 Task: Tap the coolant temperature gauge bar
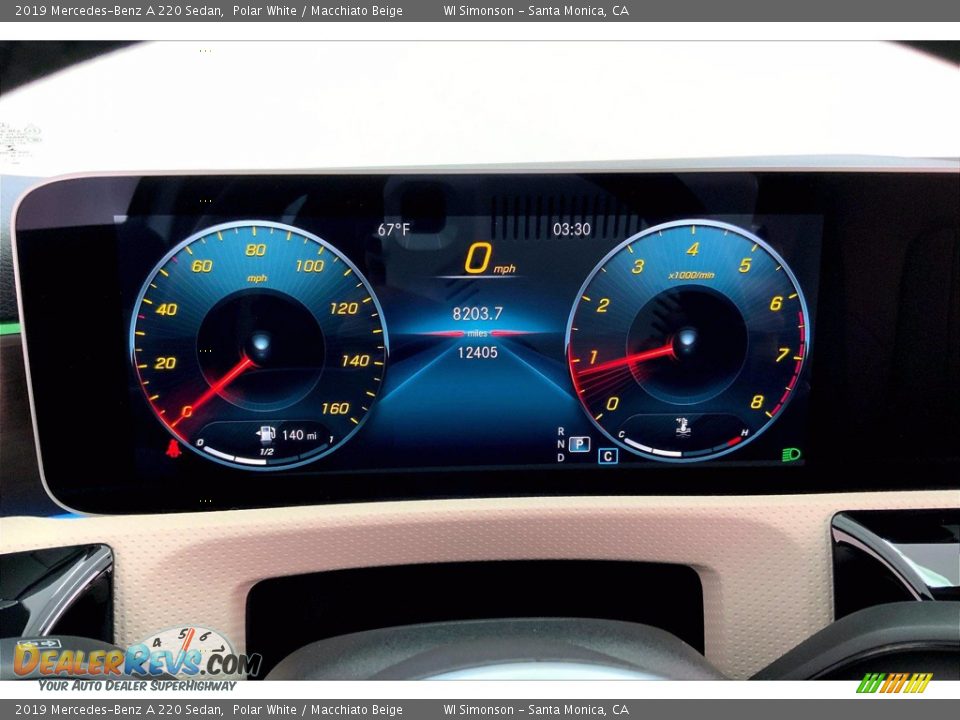tap(683, 449)
